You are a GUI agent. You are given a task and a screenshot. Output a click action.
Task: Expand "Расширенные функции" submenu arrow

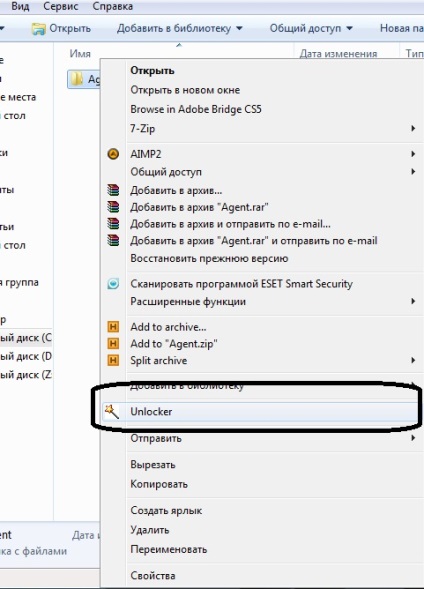[x=413, y=301]
